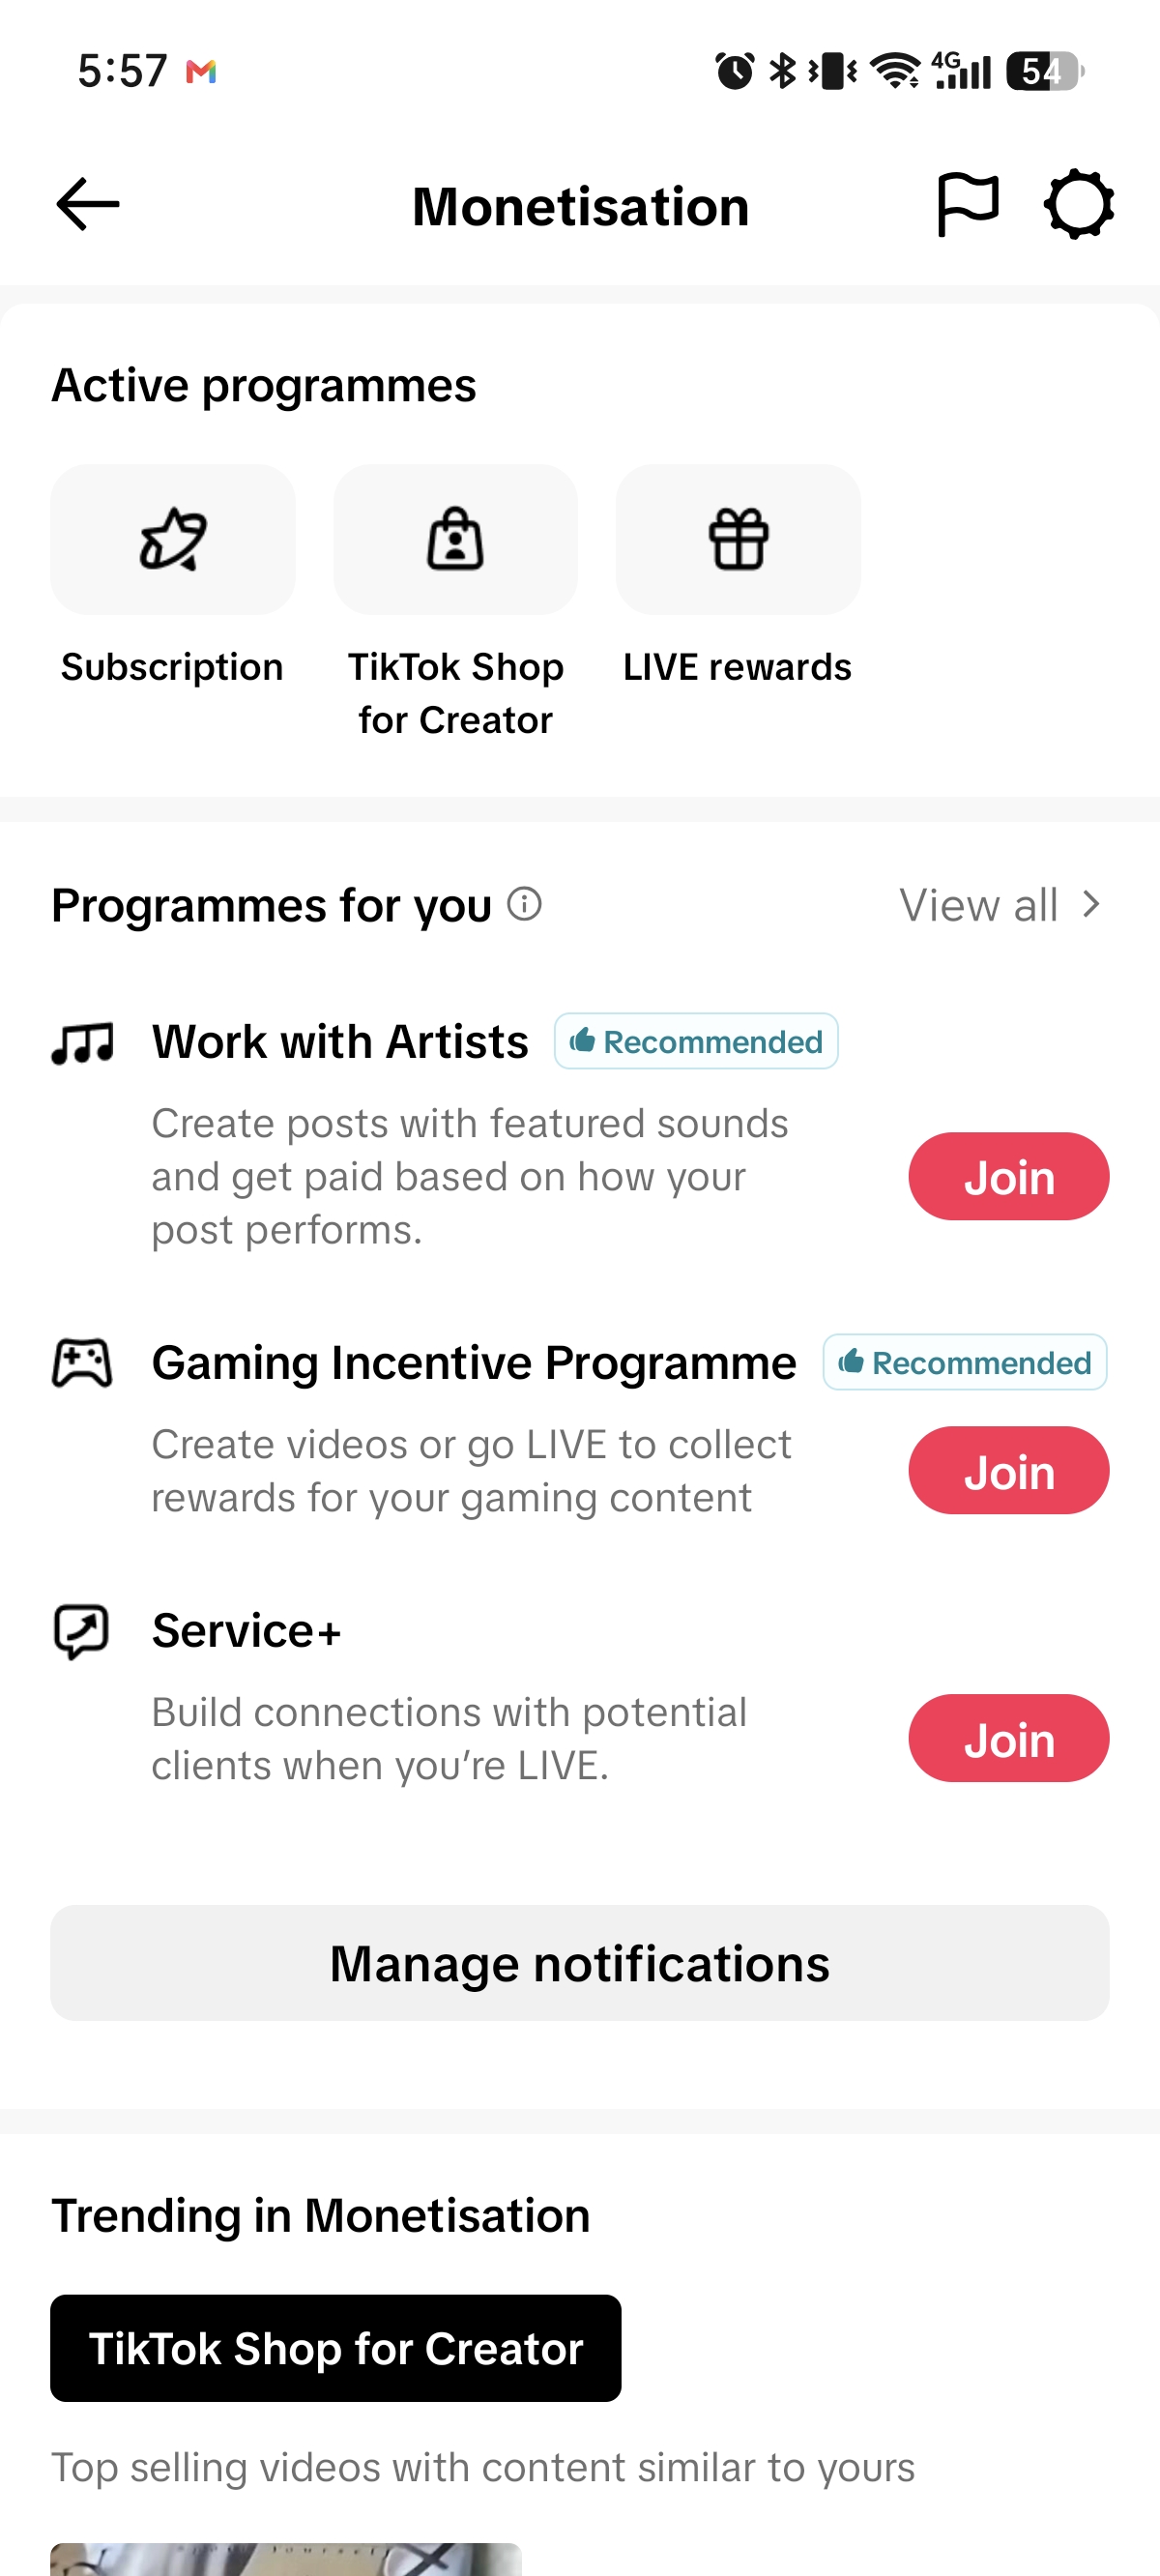Viewport: 1160px width, 2576px height.
Task: Open Manage notifications
Action: tap(580, 1963)
